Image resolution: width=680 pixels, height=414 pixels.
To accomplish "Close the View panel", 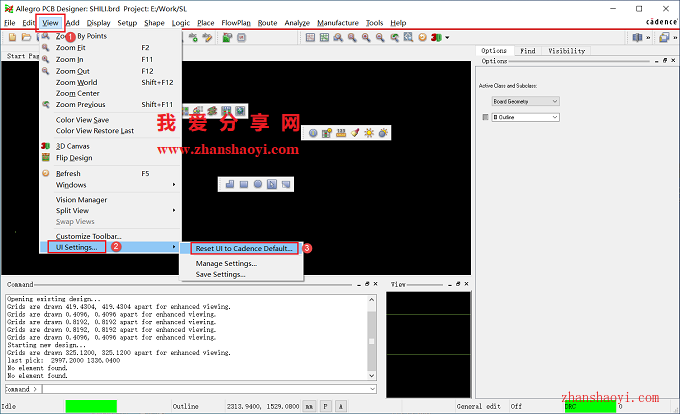I will pos(466,284).
